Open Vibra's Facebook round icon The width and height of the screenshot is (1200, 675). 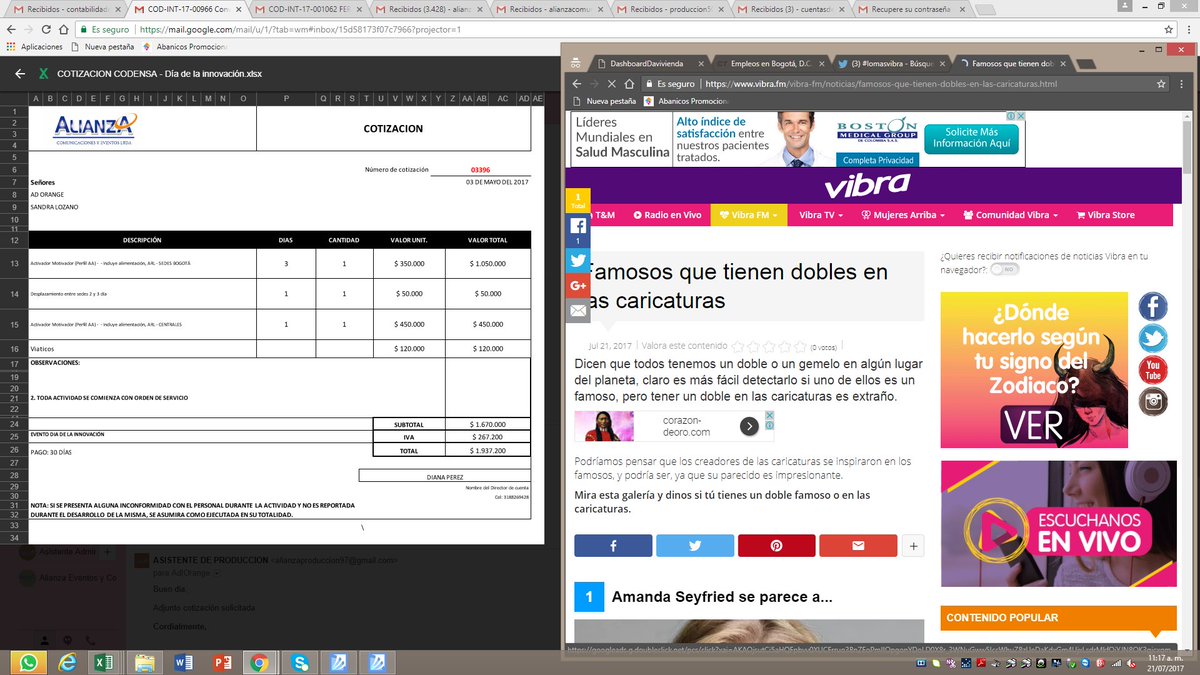point(1153,306)
